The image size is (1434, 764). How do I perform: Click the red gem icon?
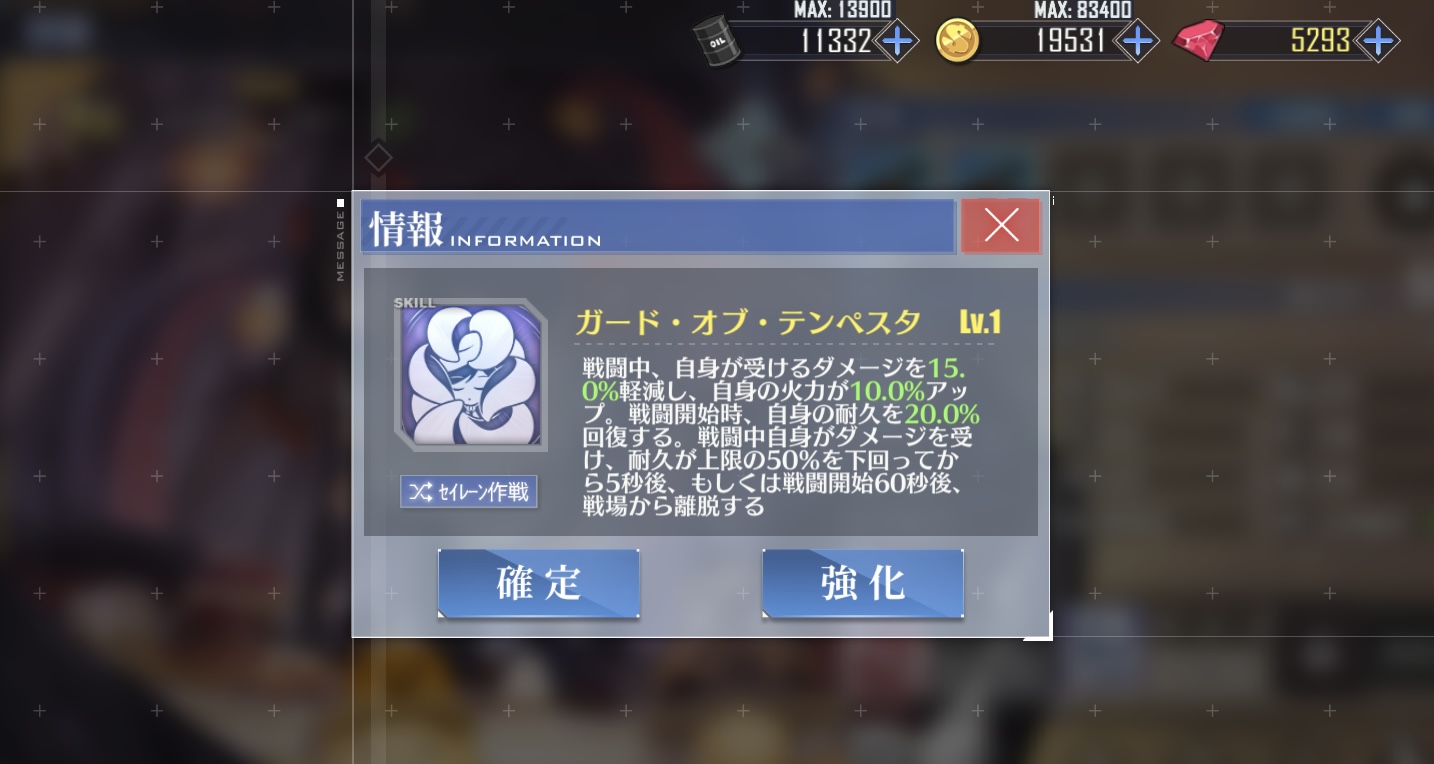coord(1198,41)
